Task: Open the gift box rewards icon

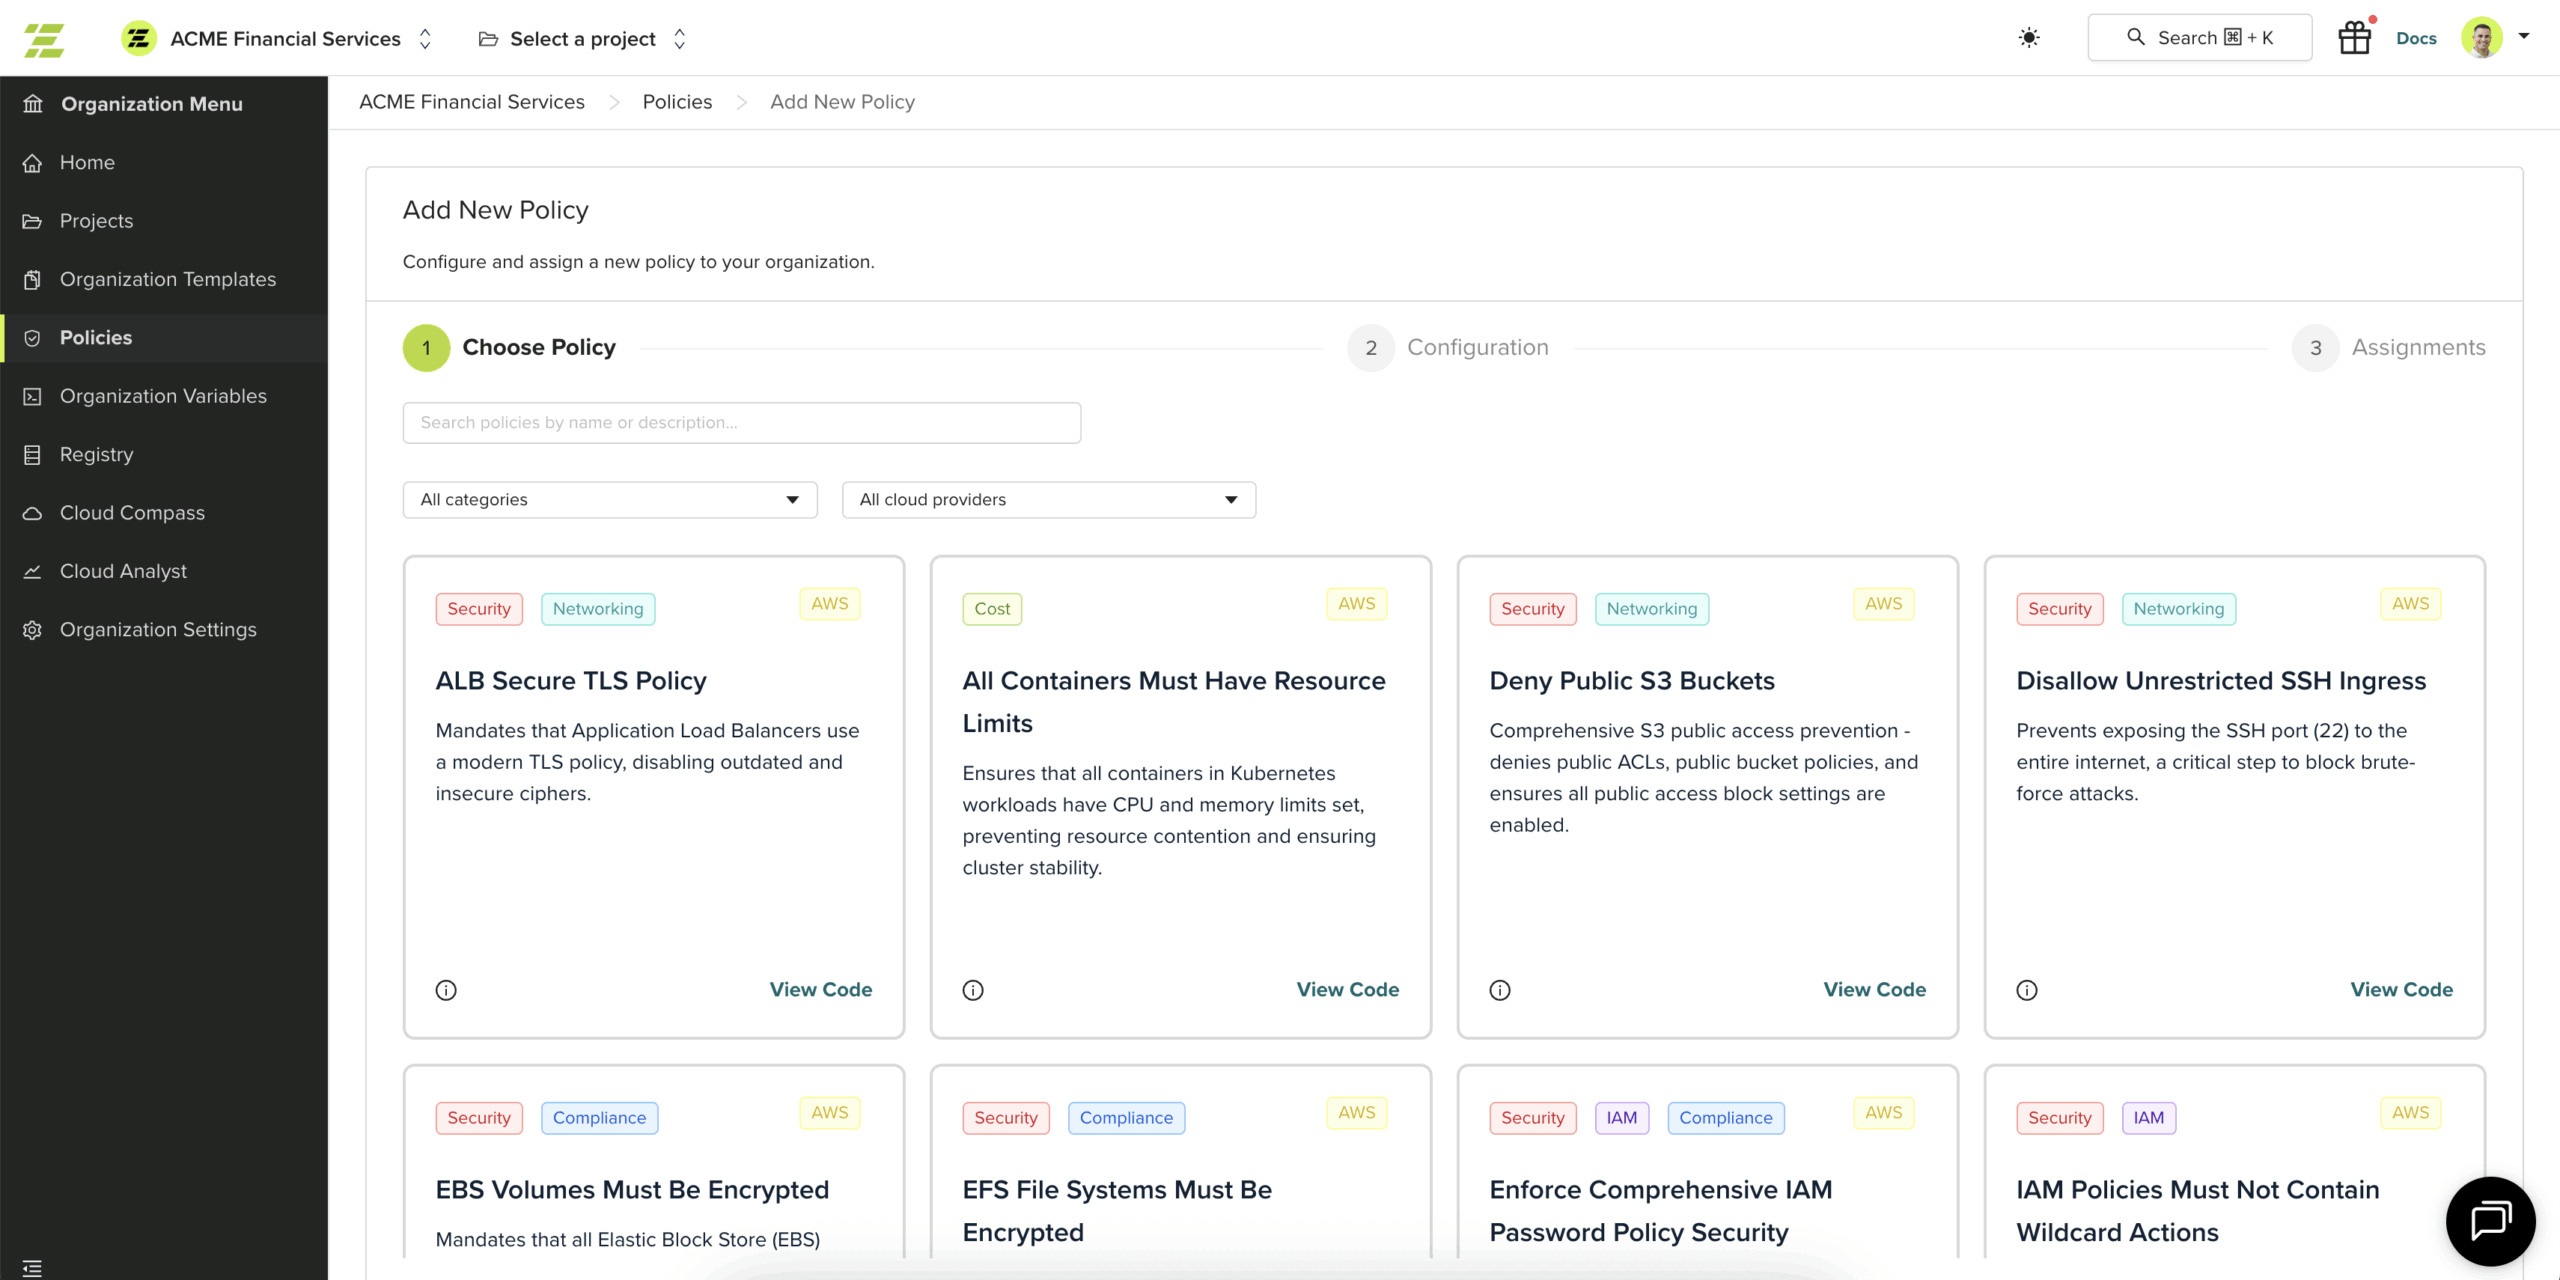Action: click(x=2354, y=38)
